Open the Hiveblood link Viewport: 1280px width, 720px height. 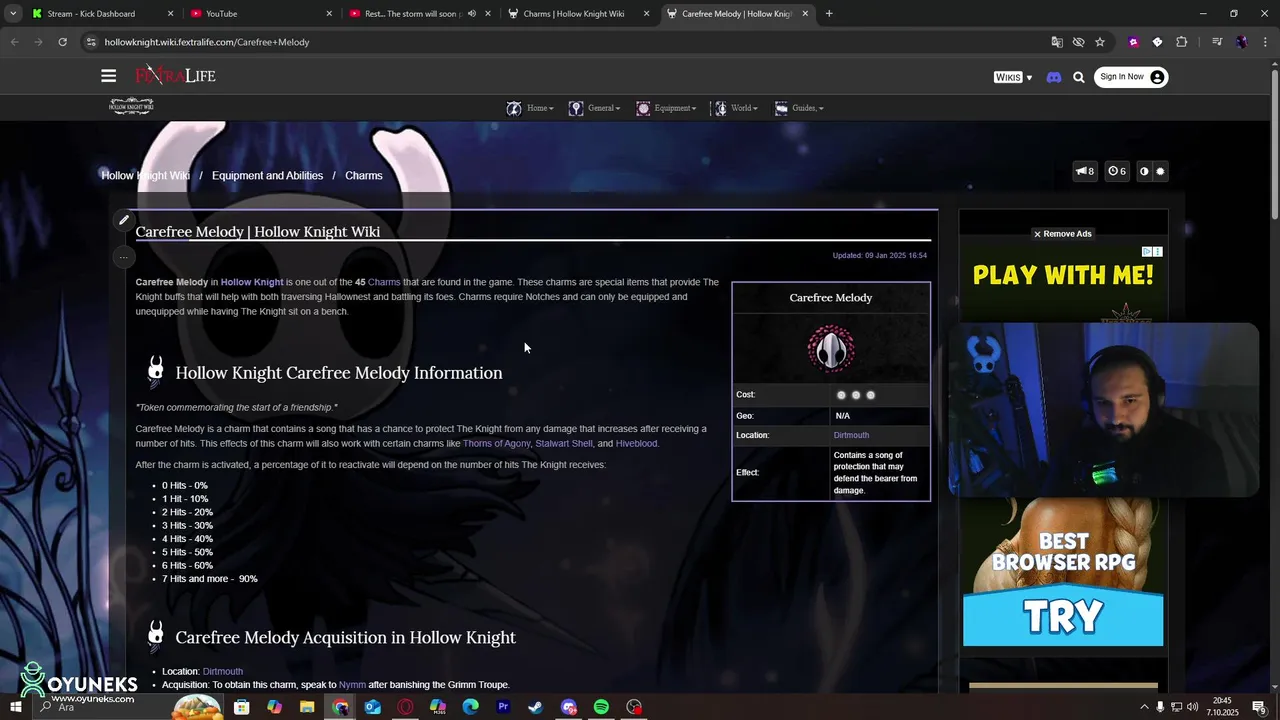click(x=636, y=443)
